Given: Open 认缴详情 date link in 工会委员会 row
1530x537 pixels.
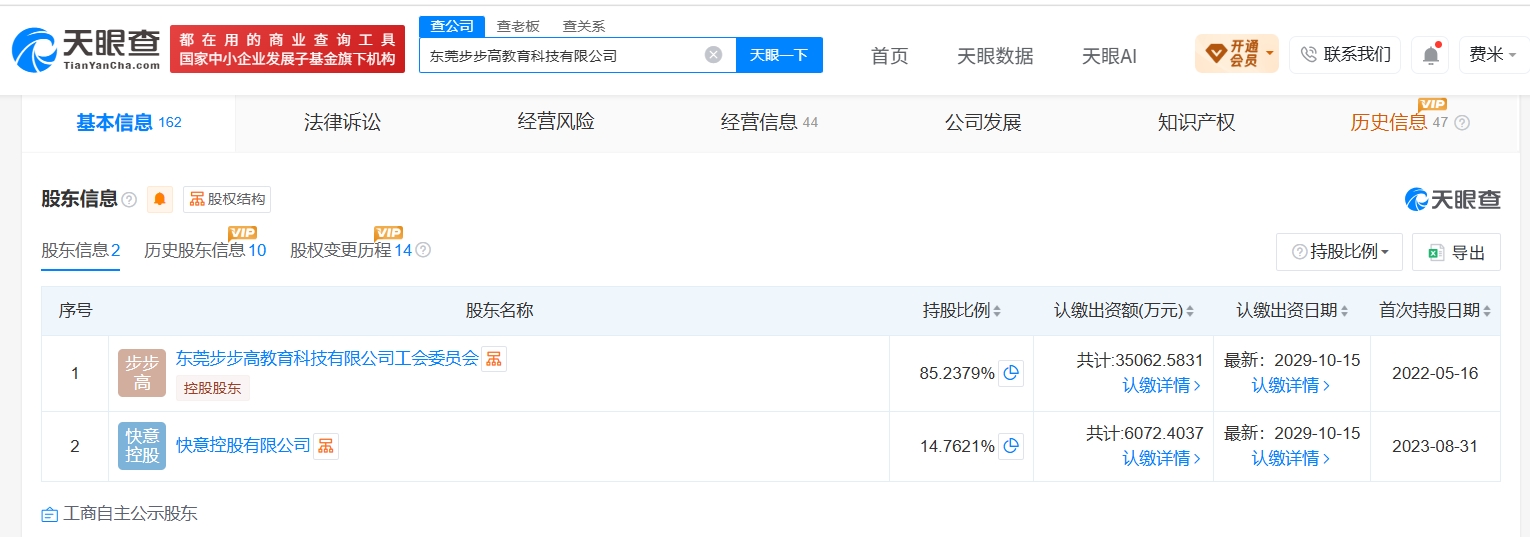Looking at the screenshot, I should coord(1291,385).
